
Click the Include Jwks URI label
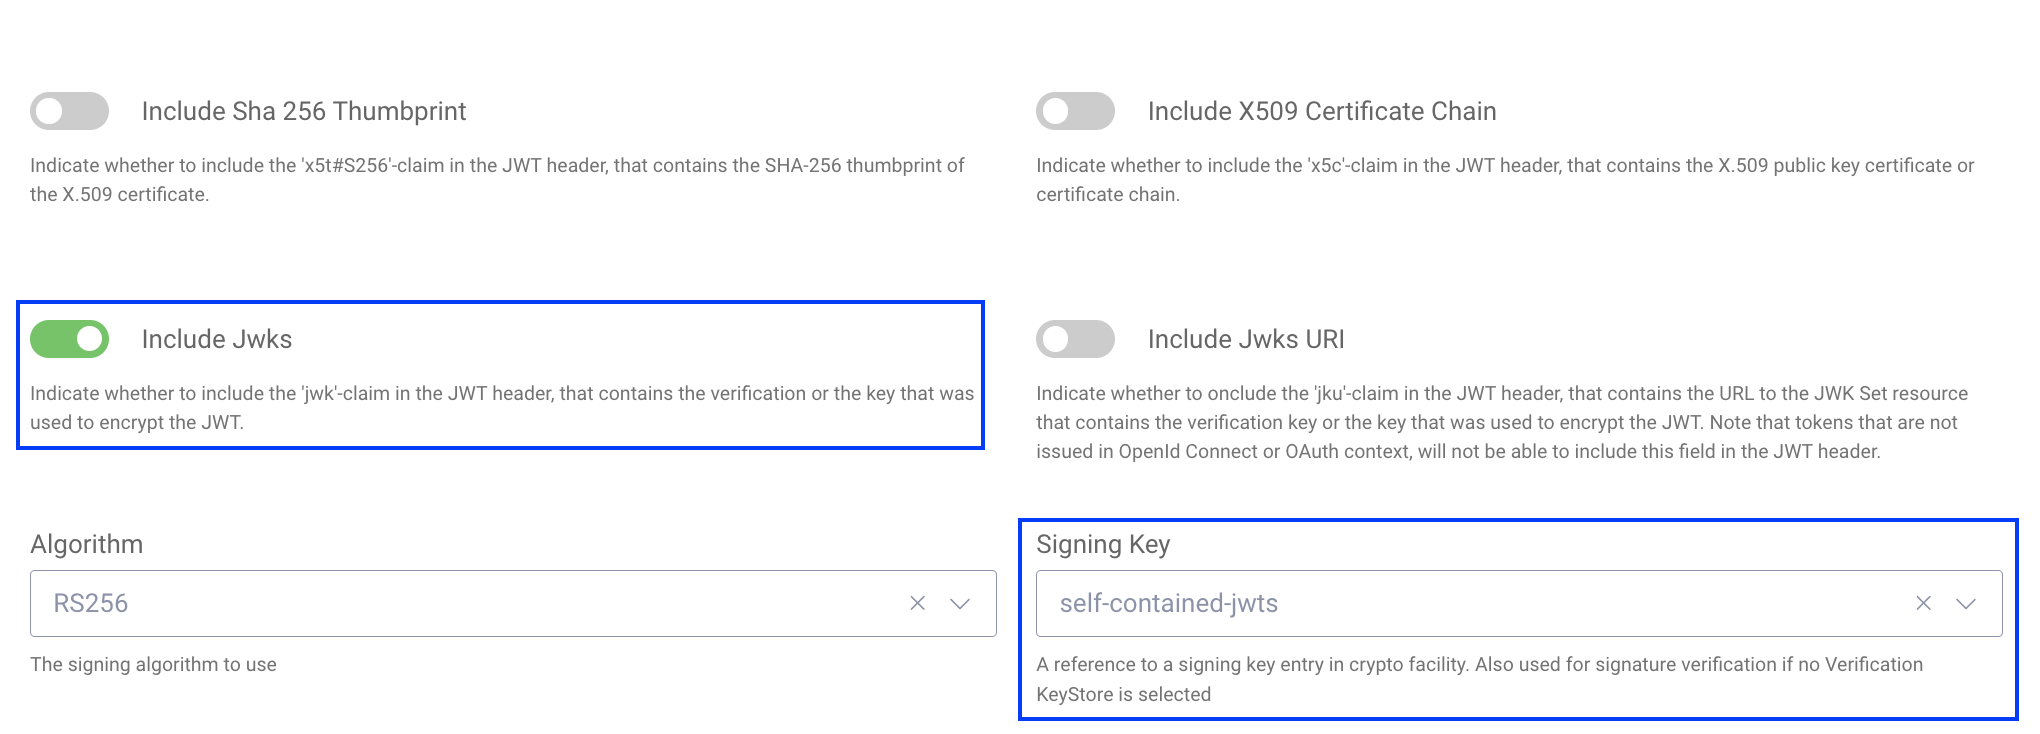pyautogui.click(x=1246, y=339)
